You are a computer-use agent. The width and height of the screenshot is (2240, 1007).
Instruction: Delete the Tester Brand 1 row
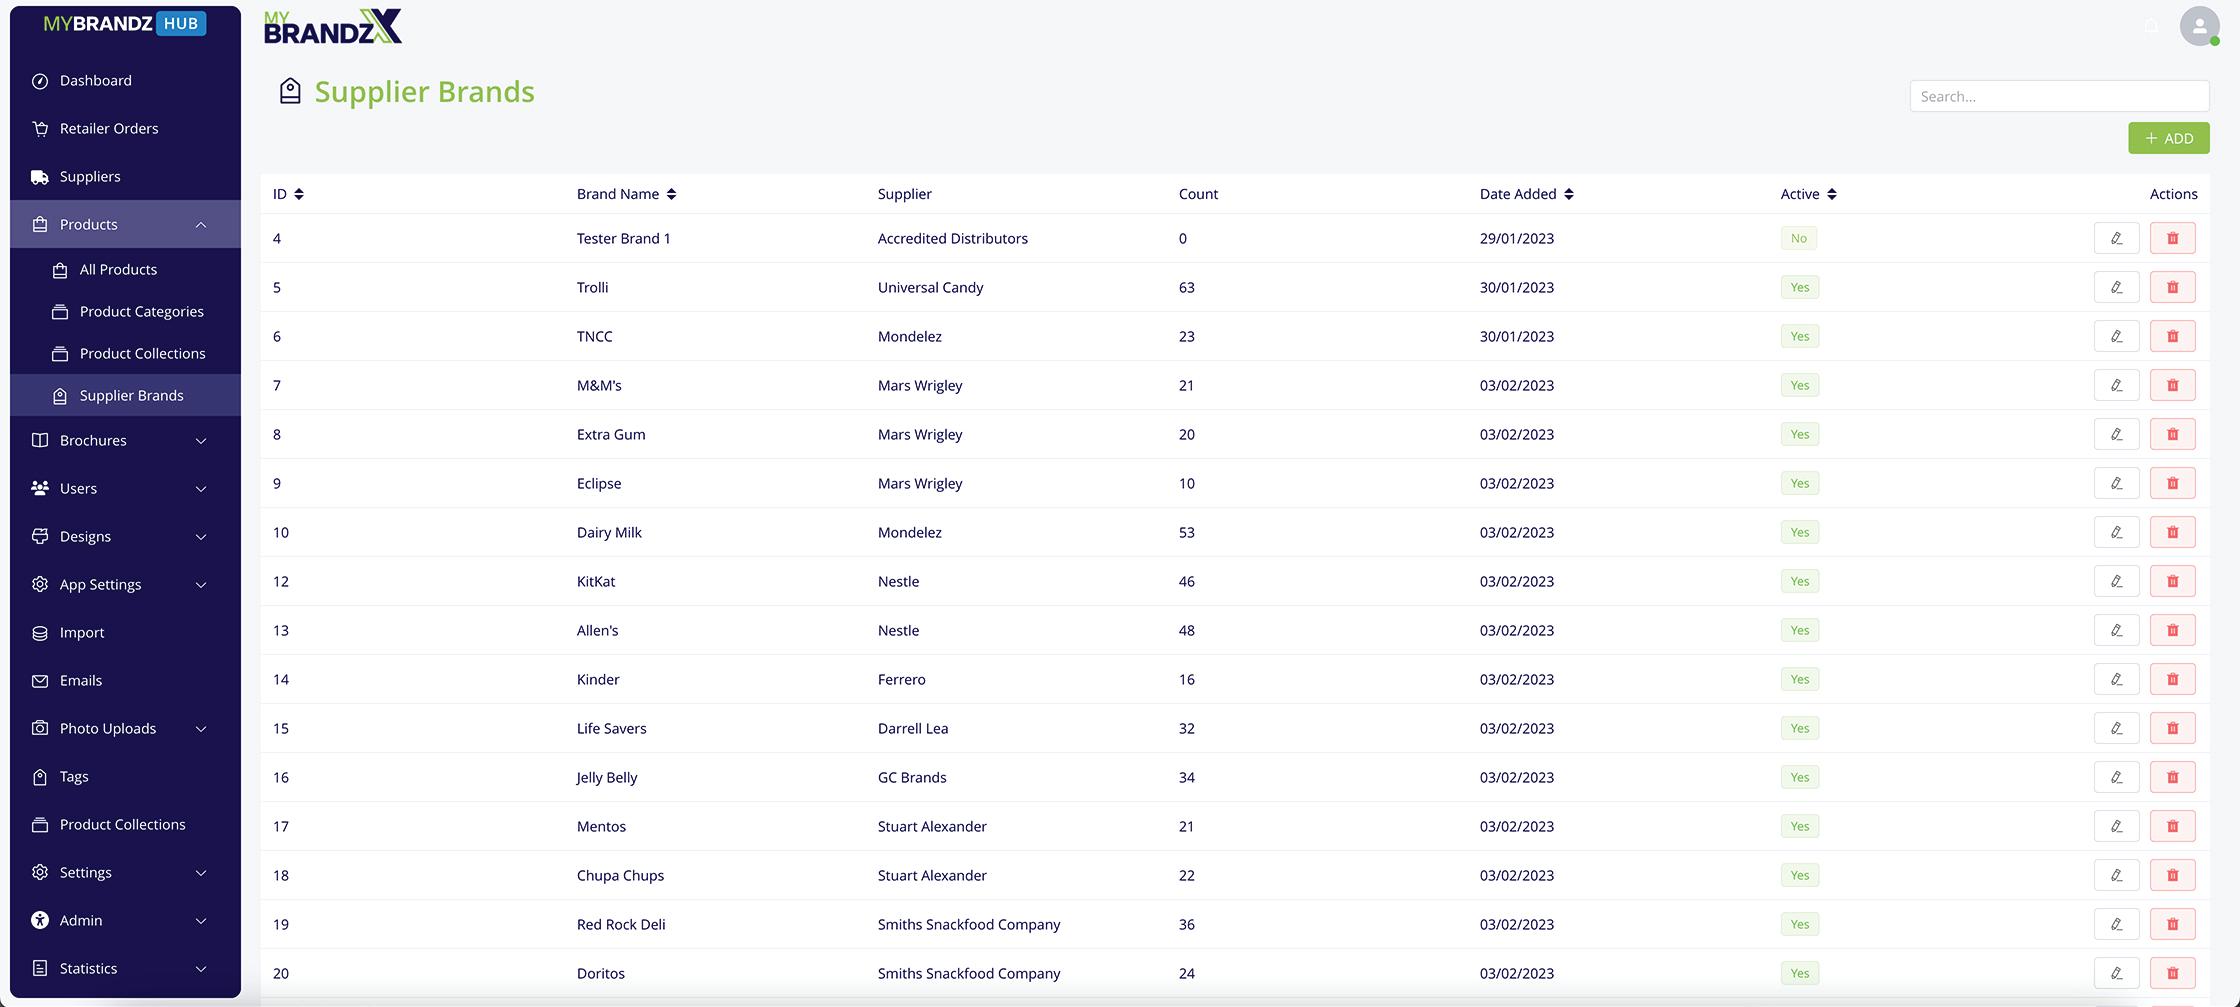pos(2172,238)
